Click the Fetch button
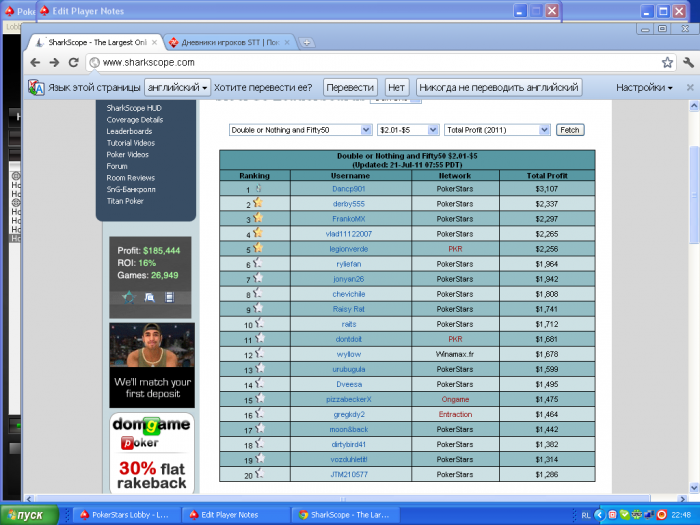Screen dimensions: 700x525 570,130
